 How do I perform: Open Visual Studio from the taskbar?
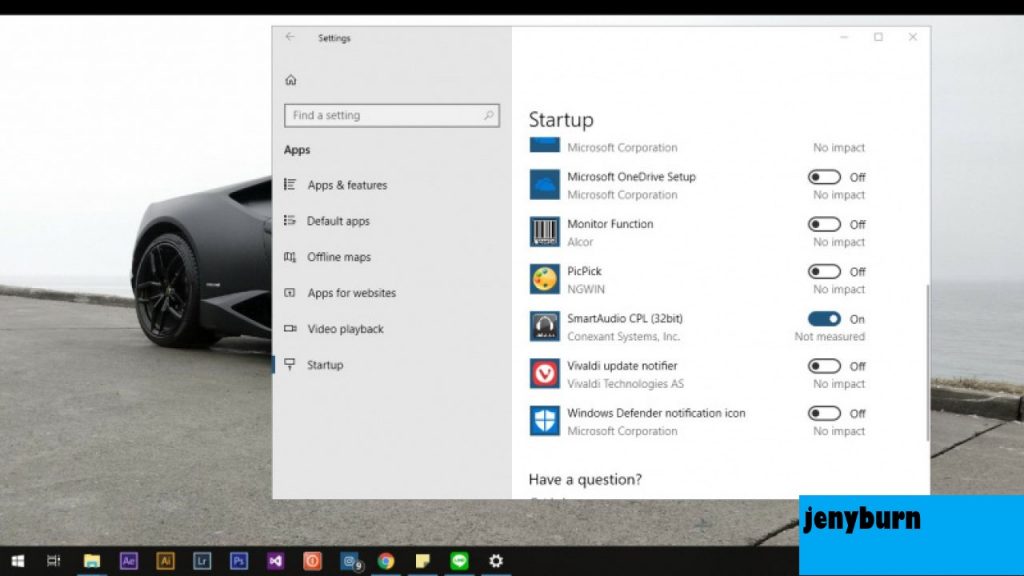tap(276, 561)
